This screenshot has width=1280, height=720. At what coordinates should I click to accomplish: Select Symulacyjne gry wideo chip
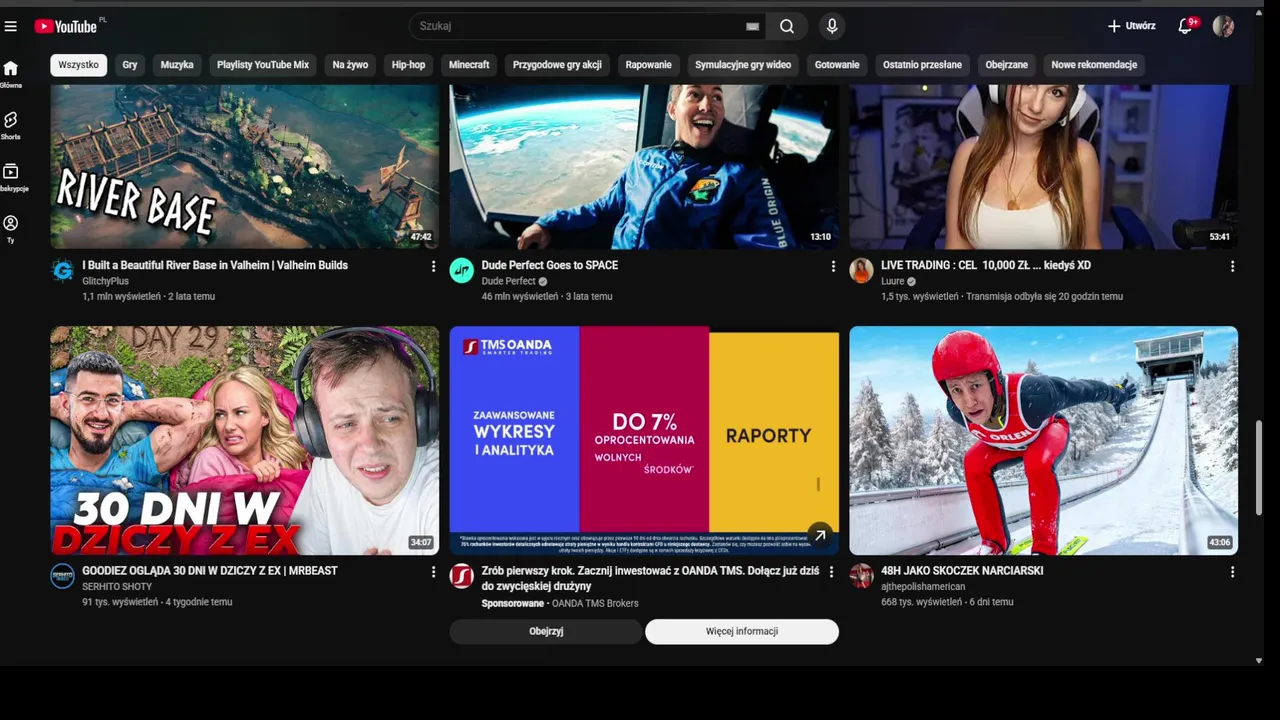click(x=743, y=65)
